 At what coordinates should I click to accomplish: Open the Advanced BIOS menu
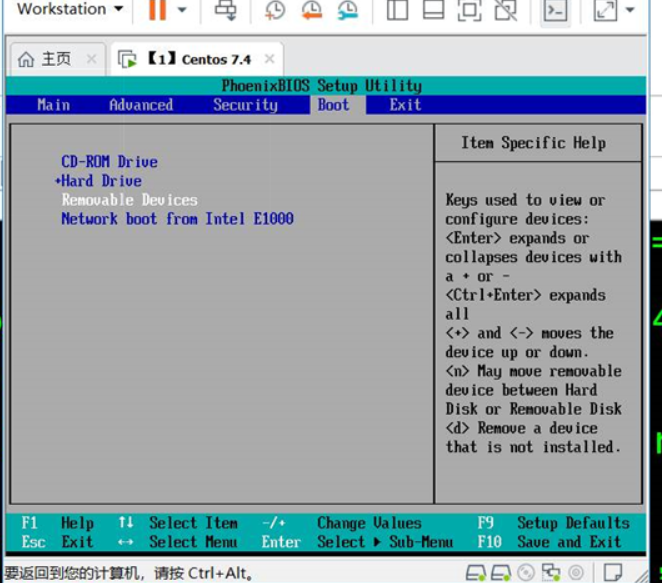(x=141, y=105)
